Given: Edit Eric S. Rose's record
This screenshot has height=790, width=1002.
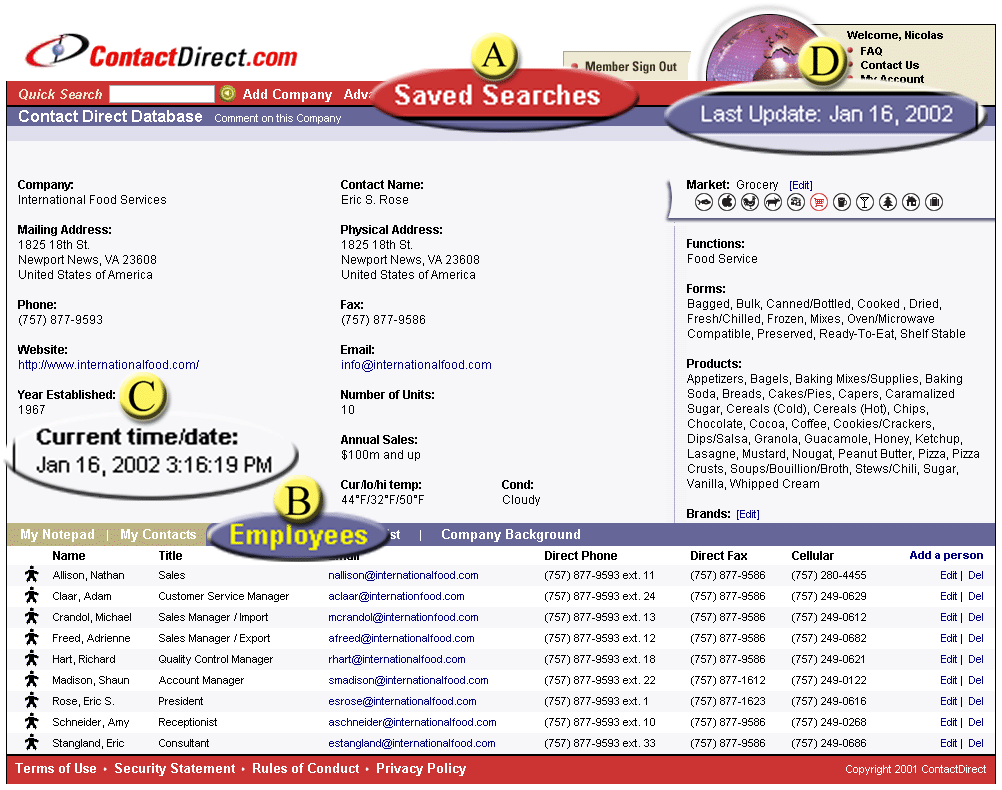Looking at the screenshot, I should [x=948, y=701].
